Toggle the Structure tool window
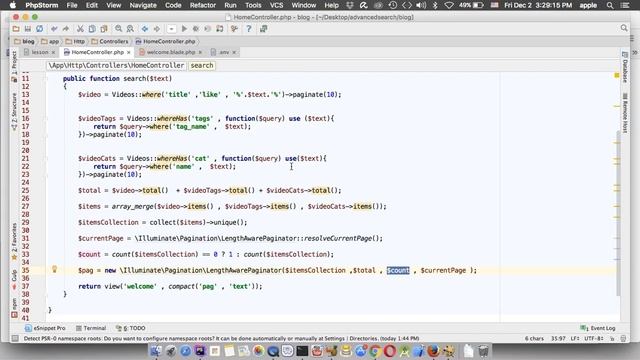Image resolution: width=640 pixels, height=360 pixels. tap(14, 111)
